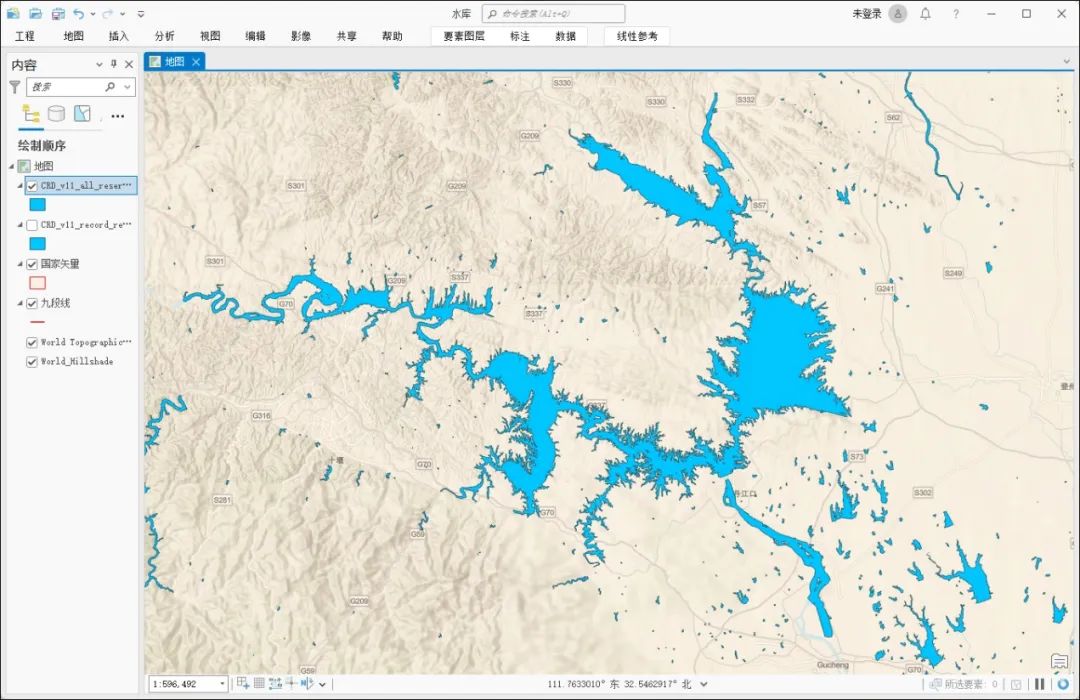This screenshot has width=1080, height=700.
Task: List by selection icon
Action: pos(82,114)
